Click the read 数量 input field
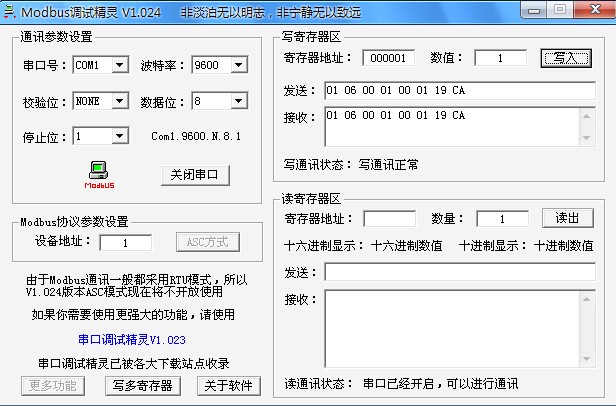 pos(502,218)
